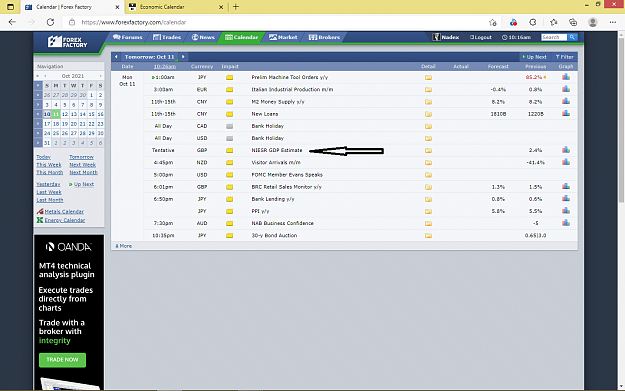Open the Last Month link
625x391 pixels.
(x=49, y=200)
